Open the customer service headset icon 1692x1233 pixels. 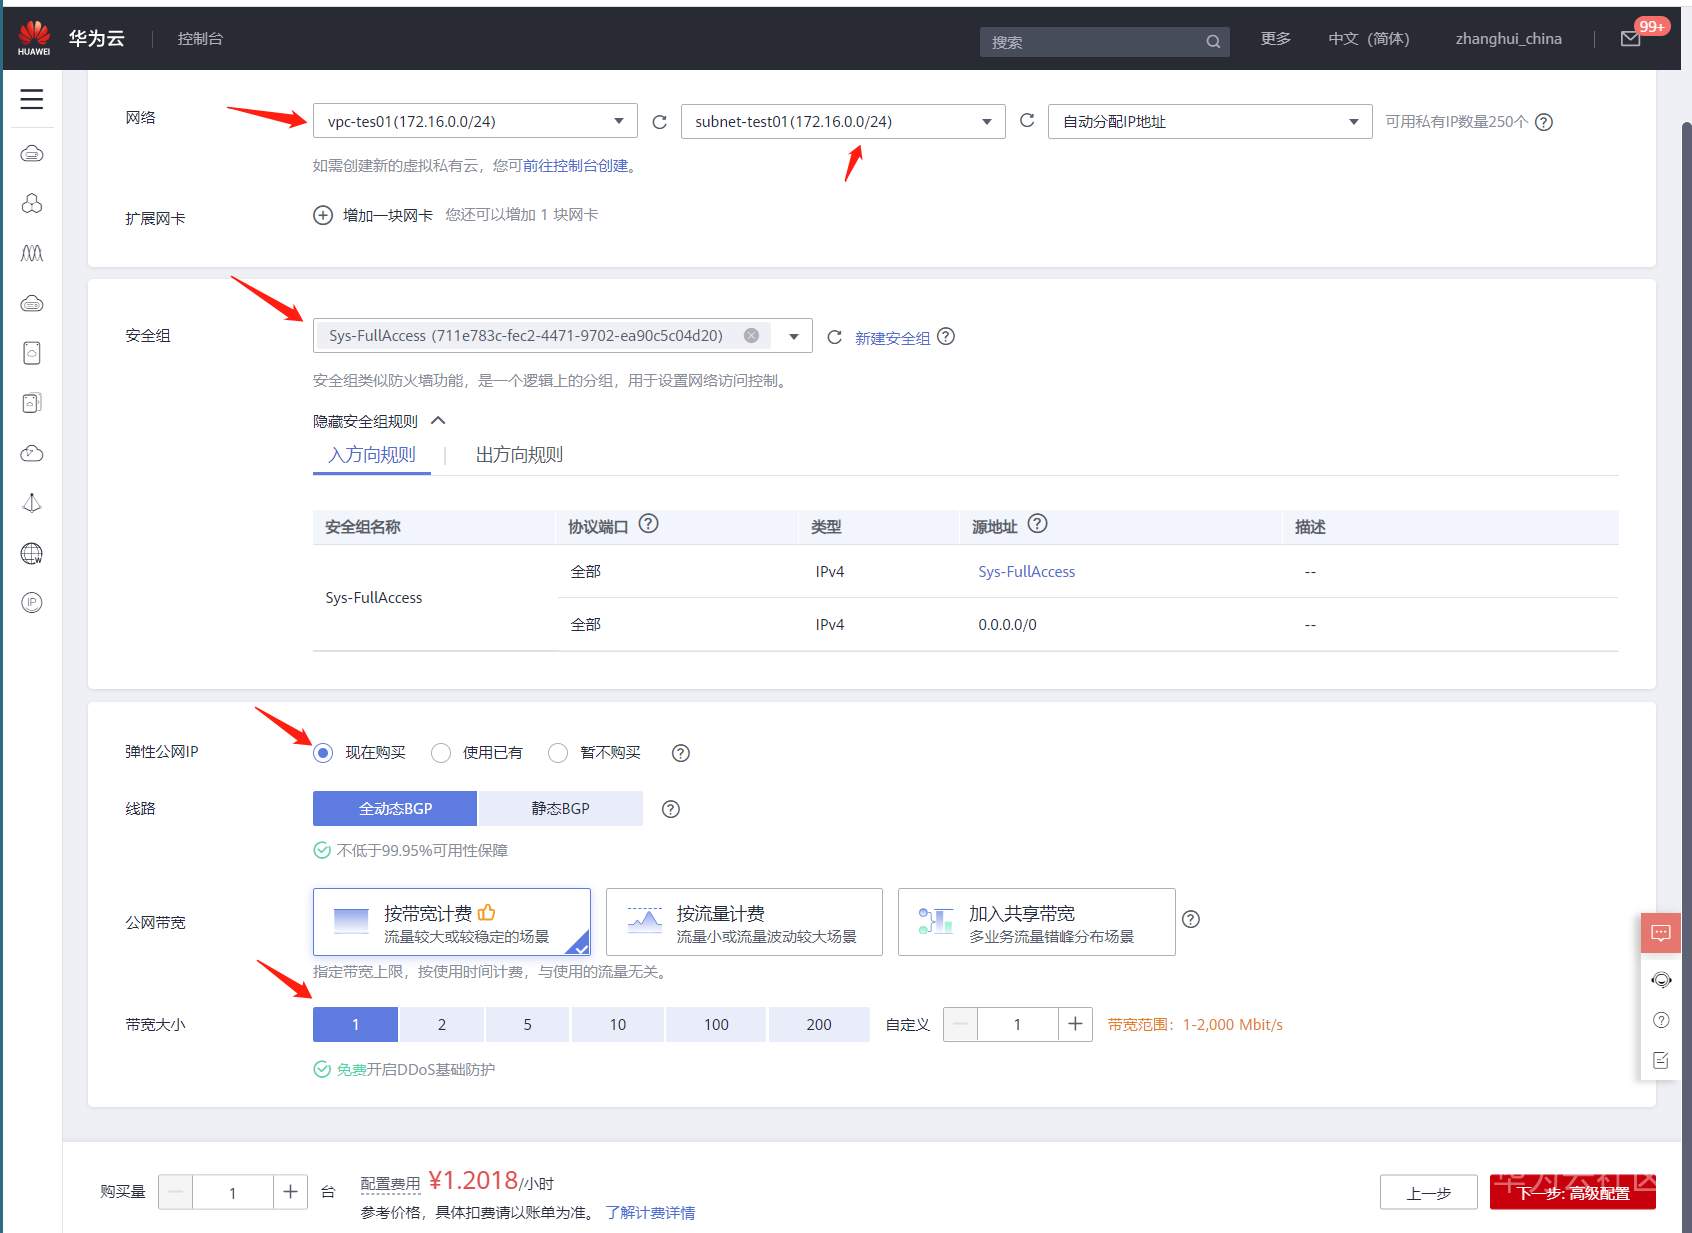coord(1661,980)
